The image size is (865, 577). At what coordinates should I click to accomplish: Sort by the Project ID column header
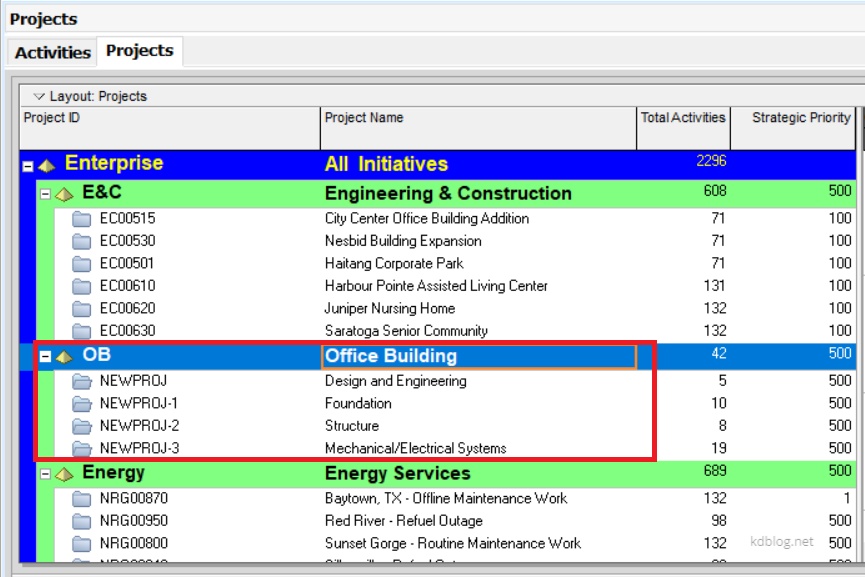pyautogui.click(x=170, y=118)
